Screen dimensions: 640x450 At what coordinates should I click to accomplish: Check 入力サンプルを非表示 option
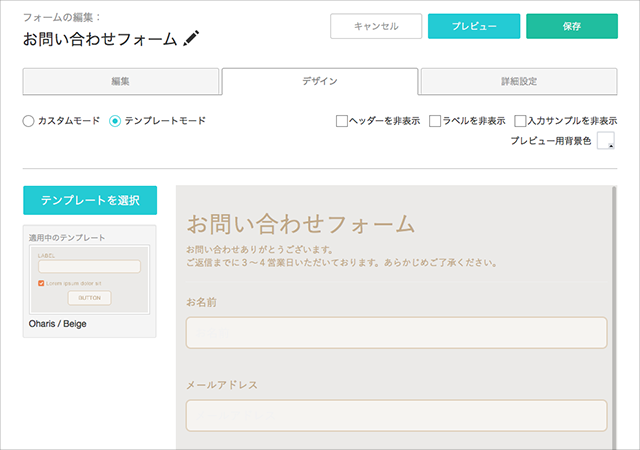point(520,121)
